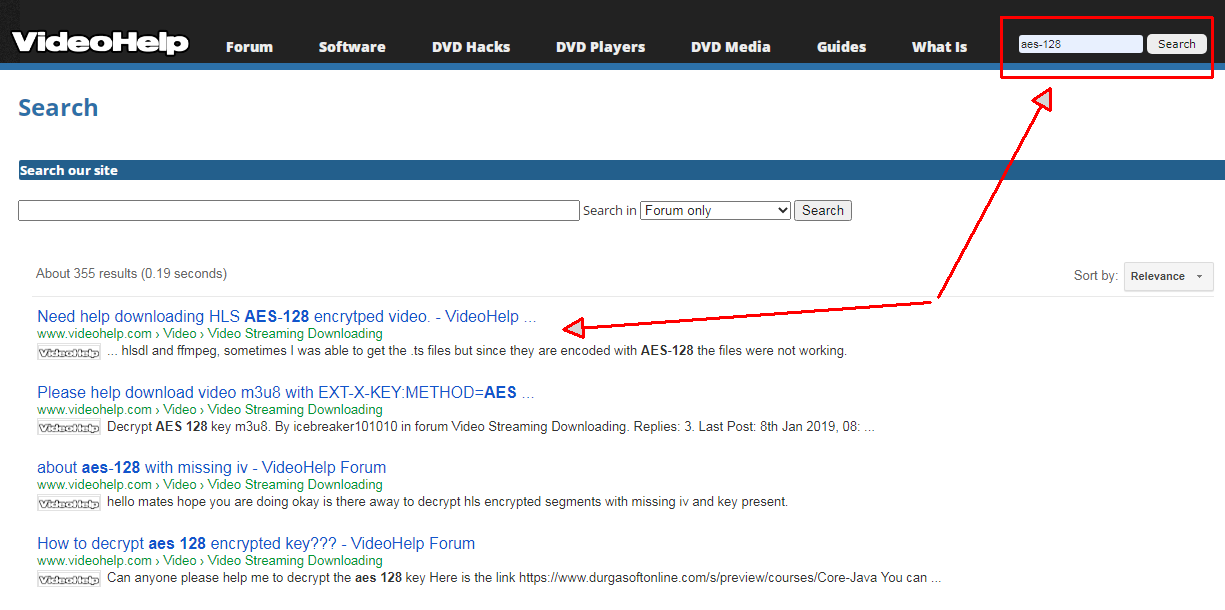Image resolution: width=1225 pixels, height=610 pixels.
Task: Open the Forum menu
Action: pyautogui.click(x=249, y=47)
